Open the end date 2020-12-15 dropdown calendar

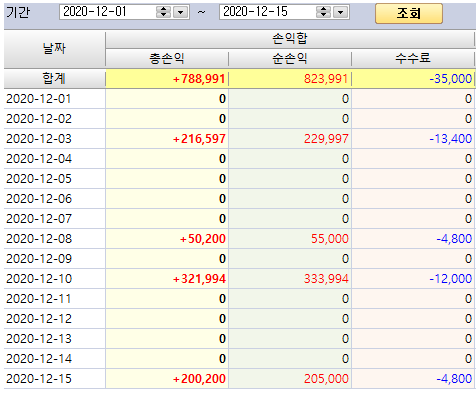(340, 12)
